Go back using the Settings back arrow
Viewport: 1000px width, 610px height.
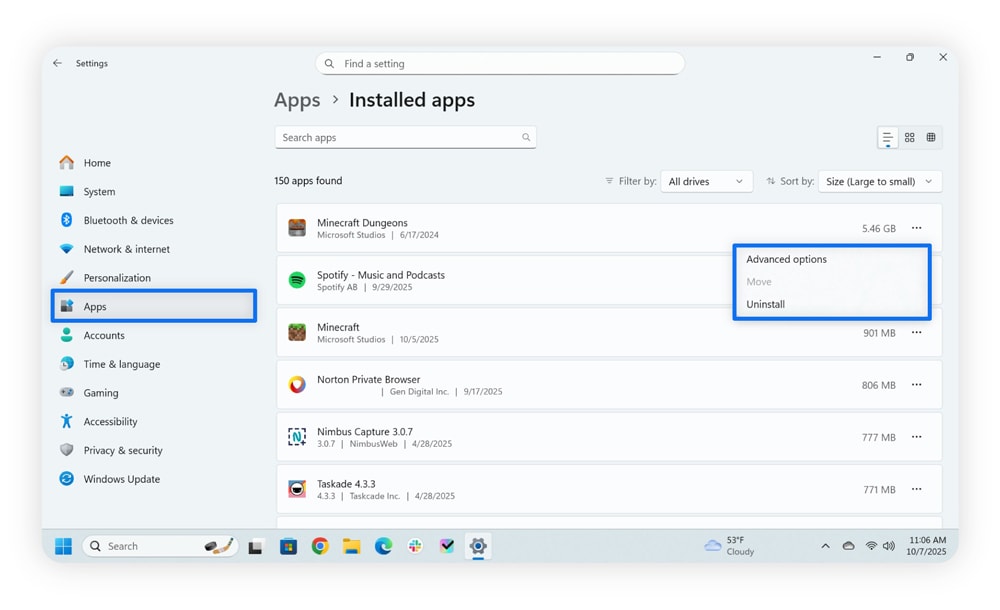57,63
